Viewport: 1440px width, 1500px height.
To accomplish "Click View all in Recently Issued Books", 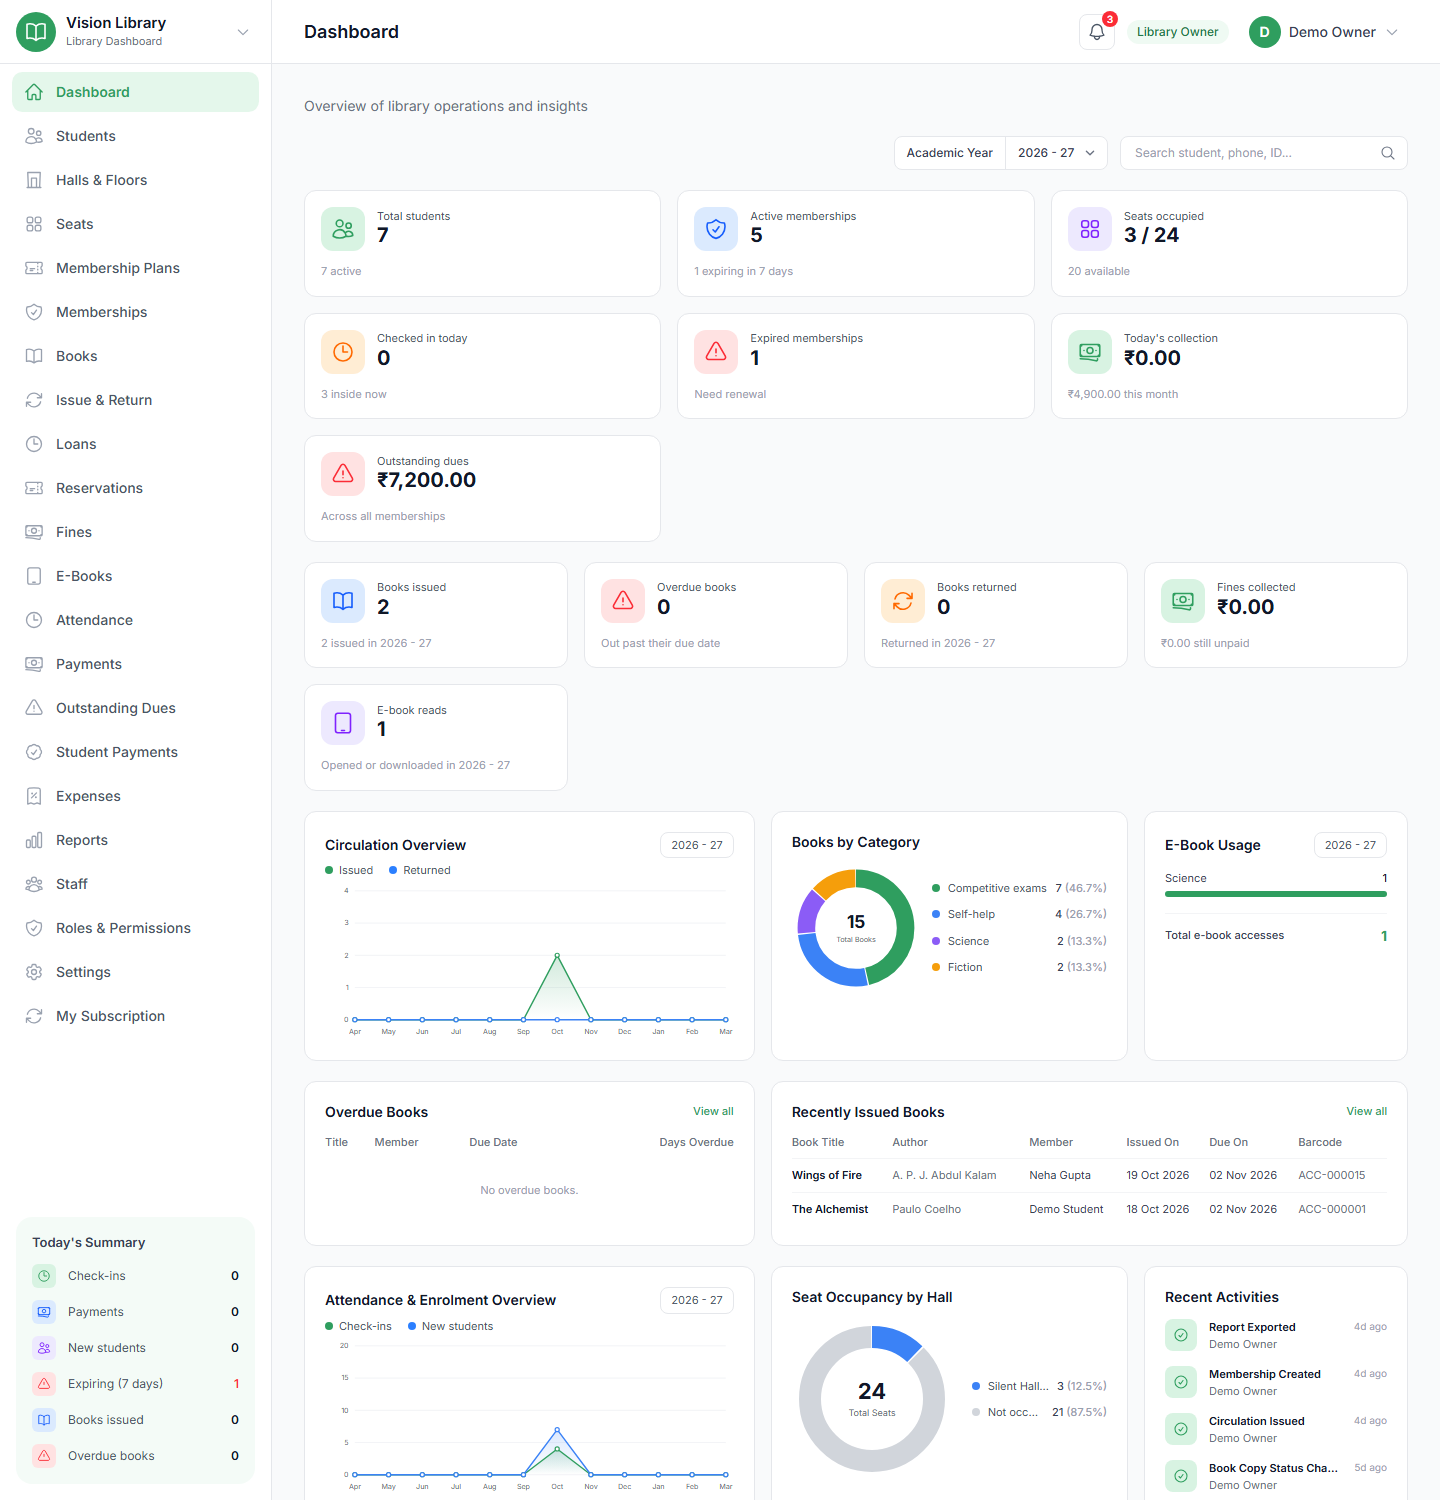I will [1366, 1111].
